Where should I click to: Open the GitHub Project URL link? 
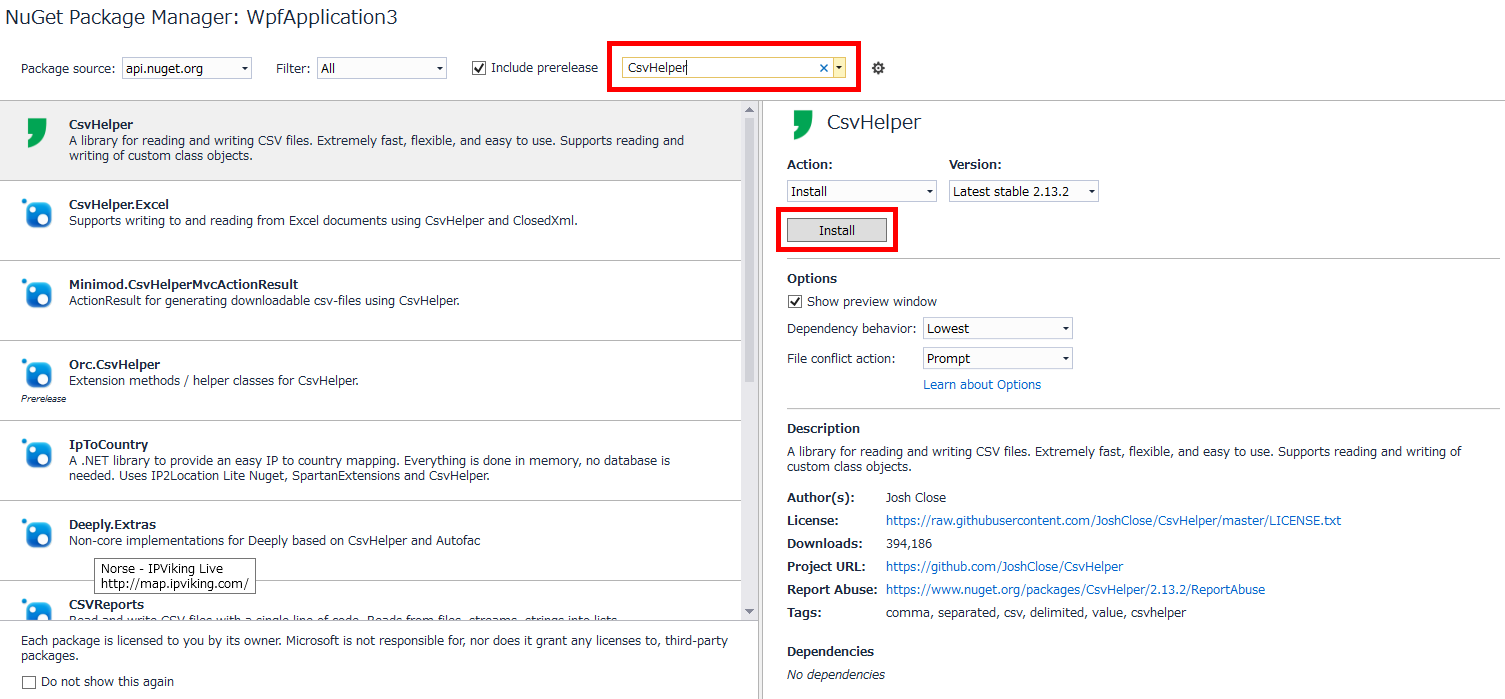tap(1004, 567)
